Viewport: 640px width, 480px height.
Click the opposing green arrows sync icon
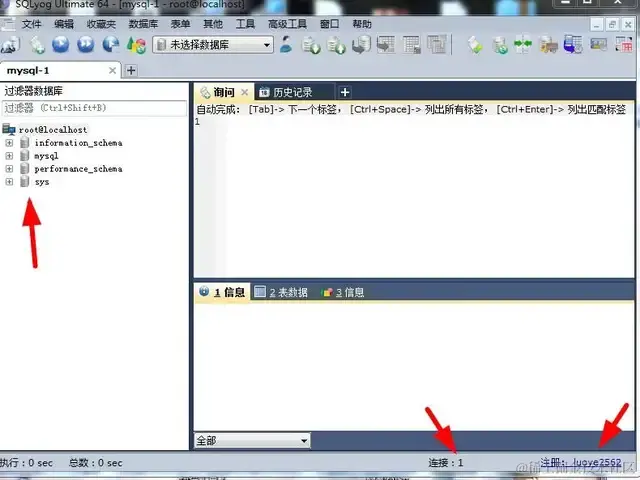point(523,44)
